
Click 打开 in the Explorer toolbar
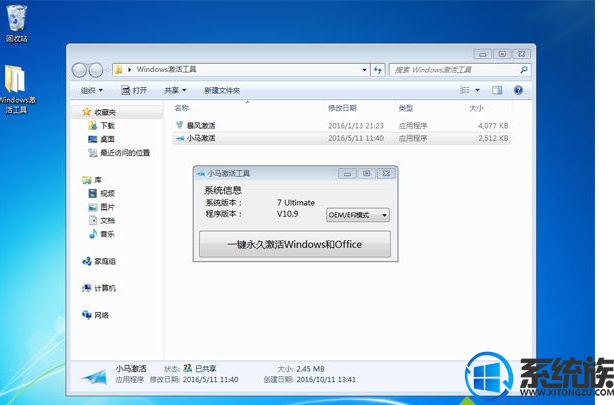point(134,90)
